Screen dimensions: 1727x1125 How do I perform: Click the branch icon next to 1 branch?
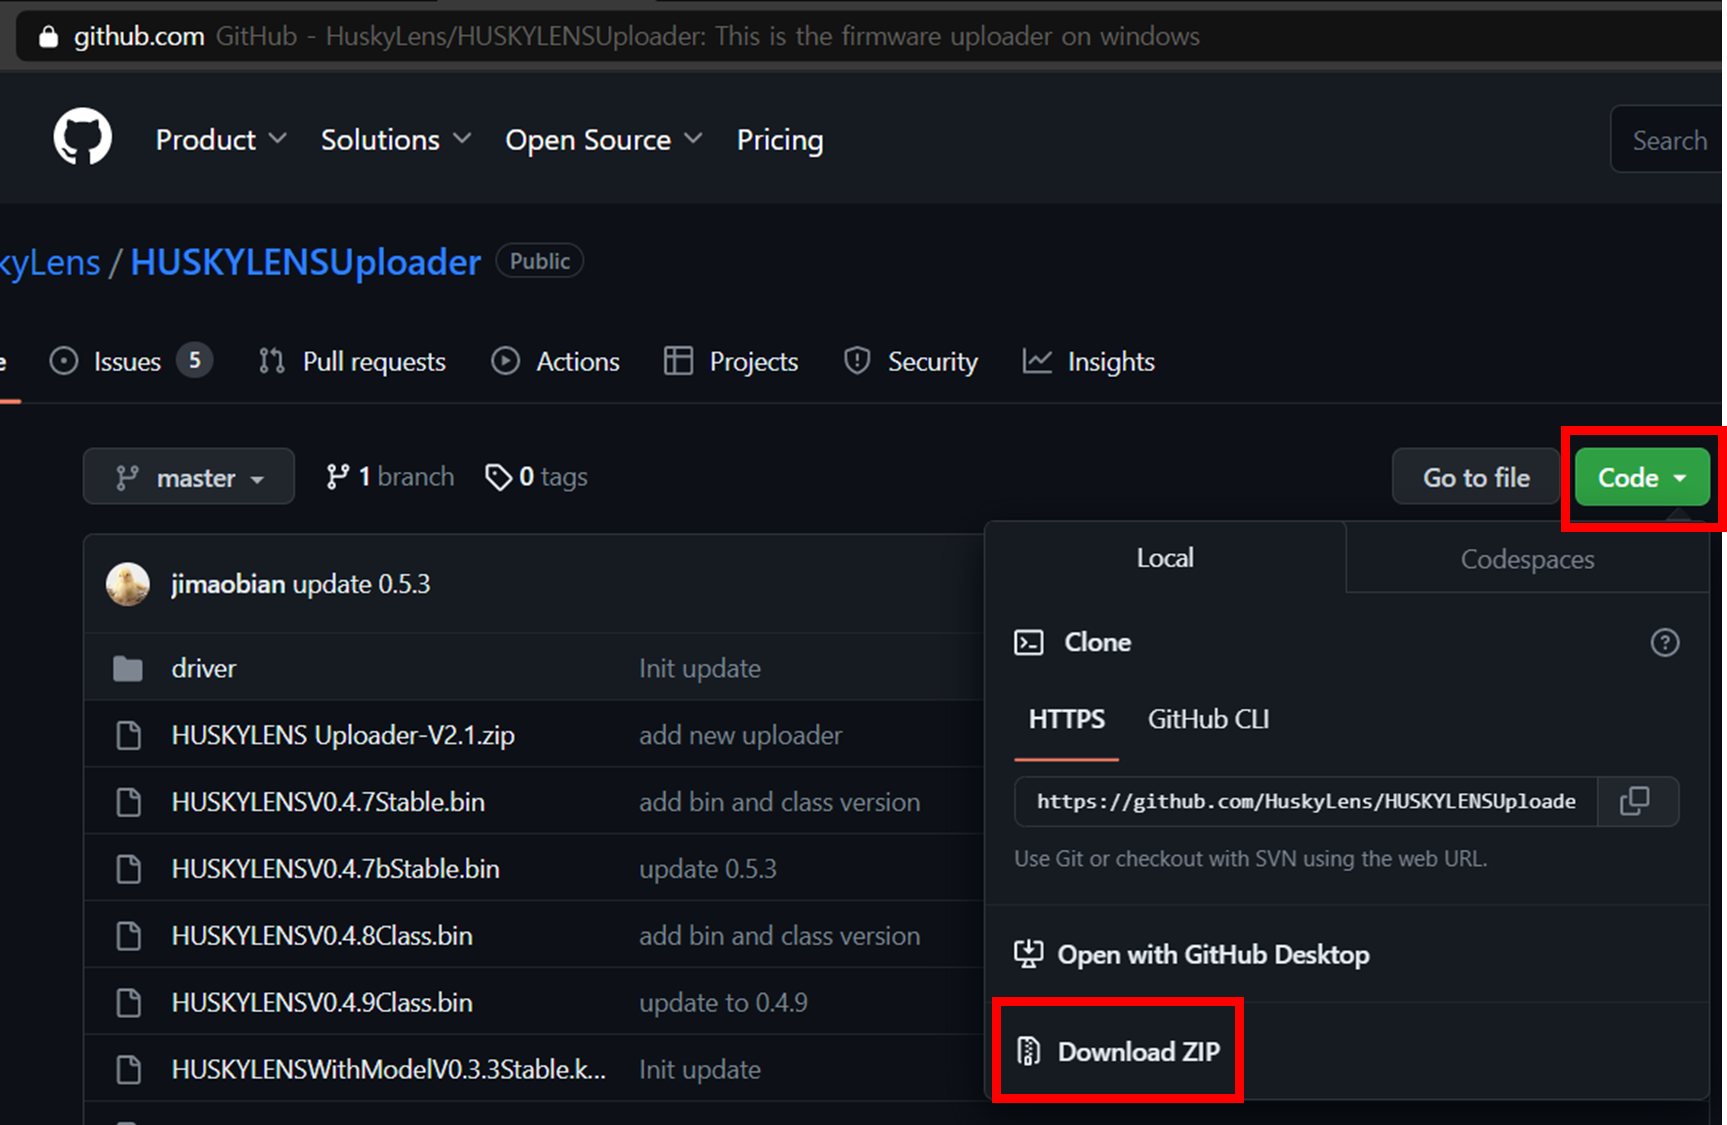coord(338,477)
